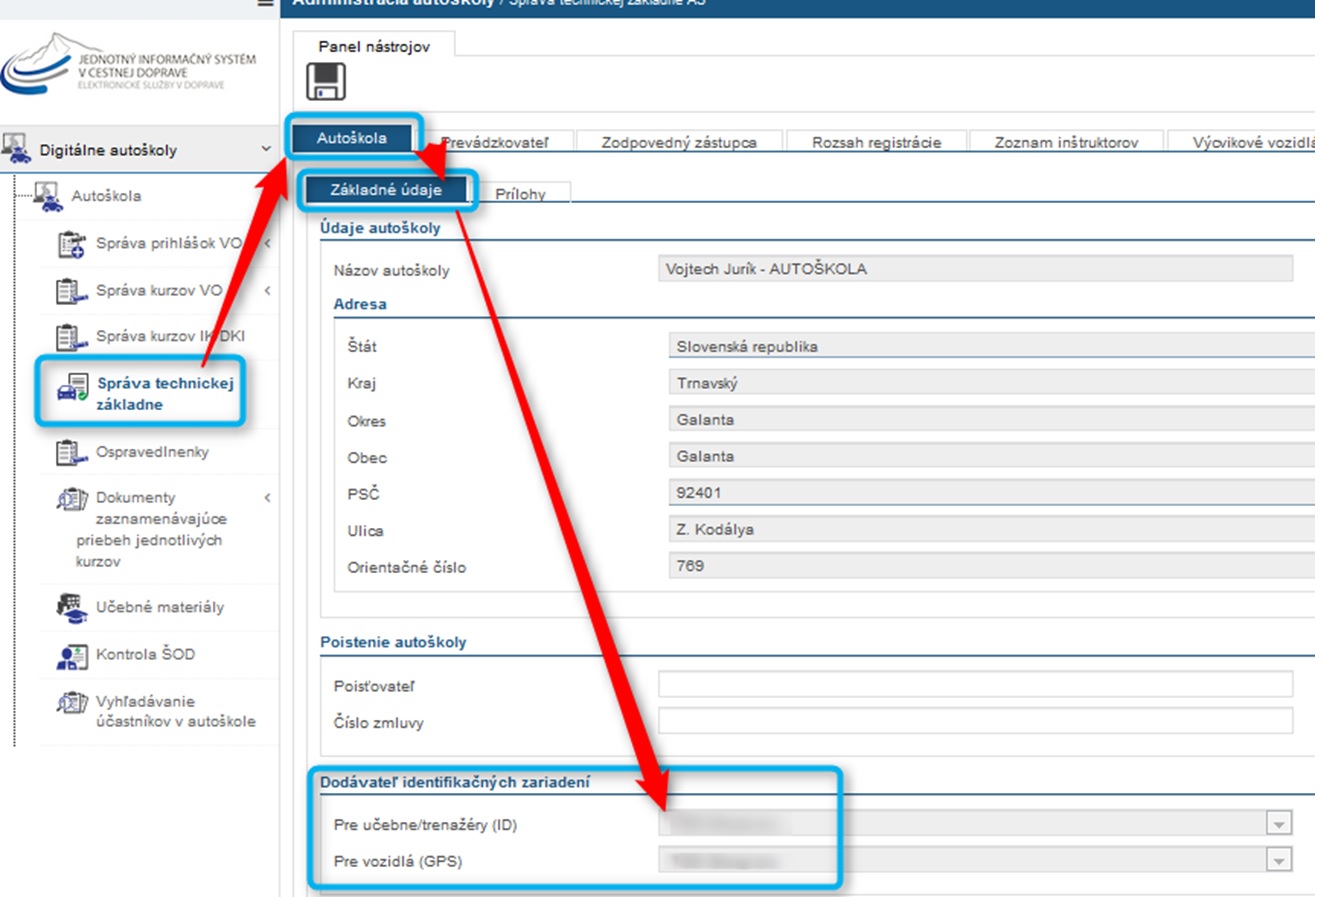The width and height of the screenshot is (1339, 897).
Task: Click the Vyhľadávanie účastníkov icon
Action: tap(72, 703)
